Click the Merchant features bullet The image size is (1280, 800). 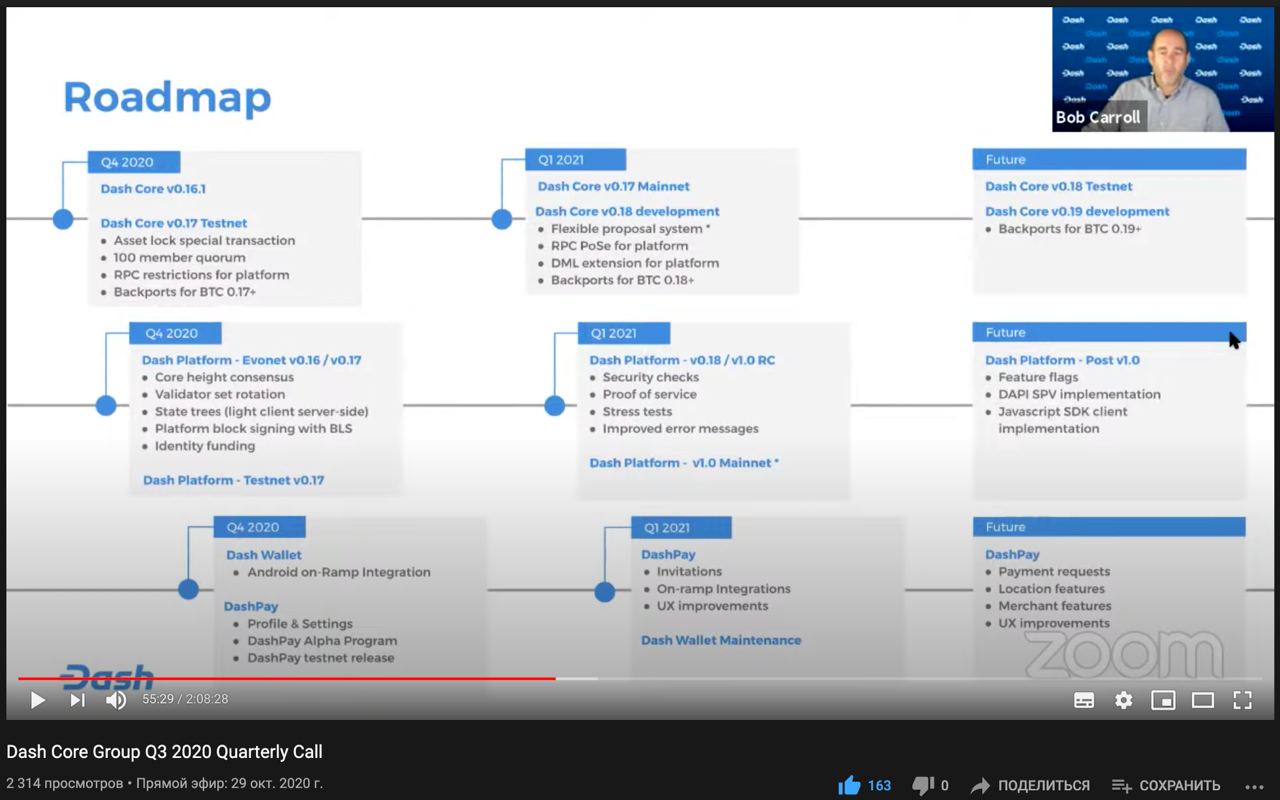coord(1055,606)
